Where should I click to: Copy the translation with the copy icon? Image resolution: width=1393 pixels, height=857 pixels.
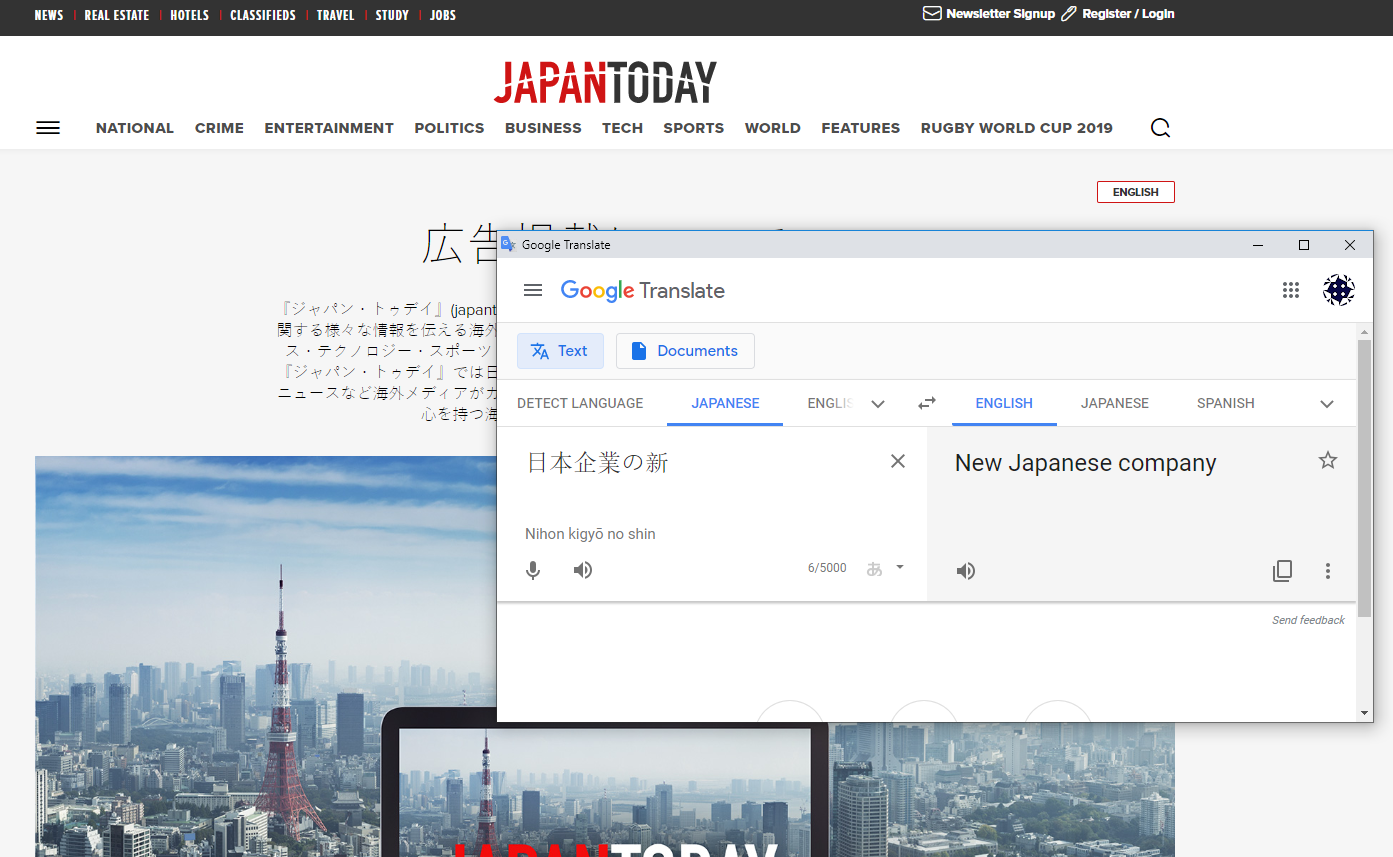[x=1282, y=571]
